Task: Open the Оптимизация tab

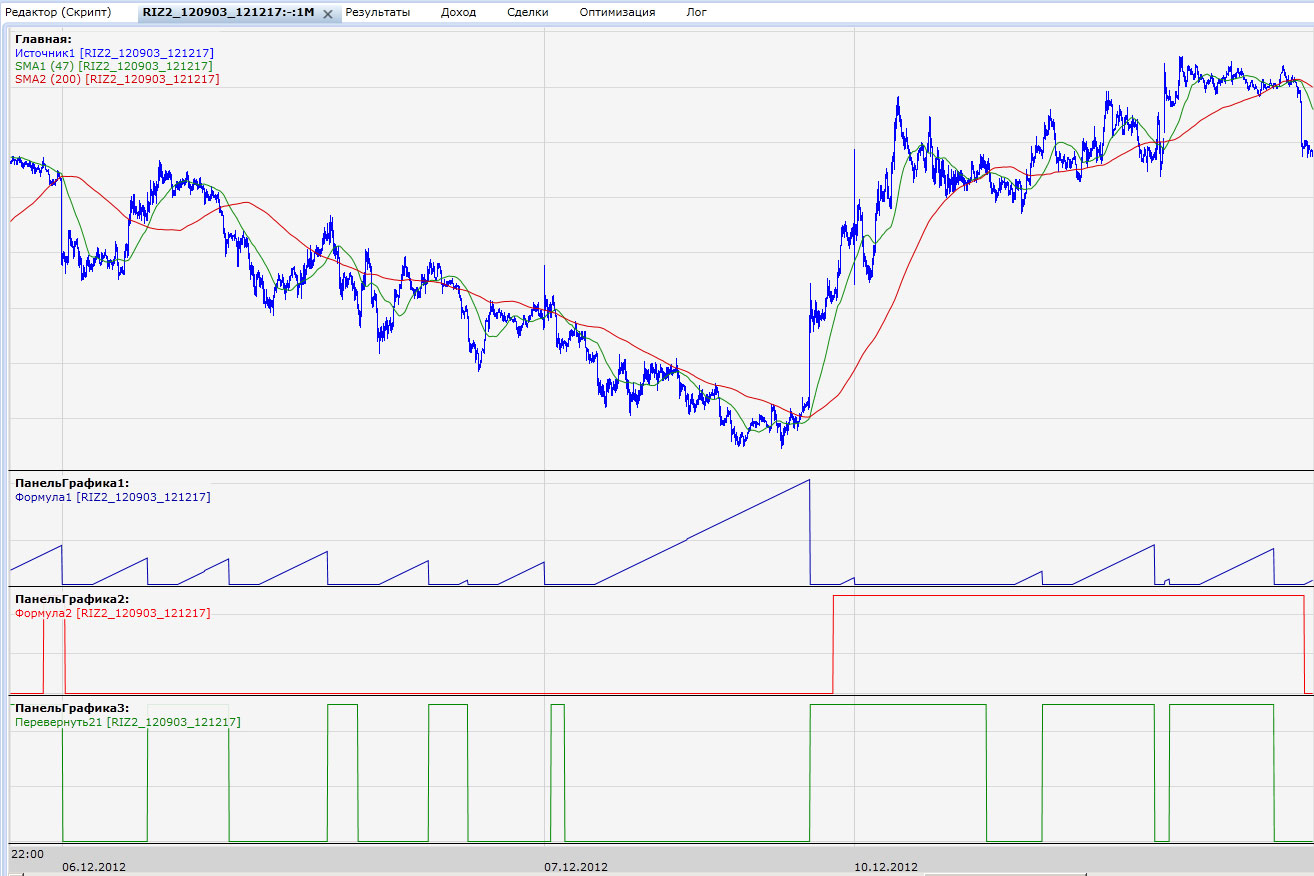Action: click(x=617, y=12)
